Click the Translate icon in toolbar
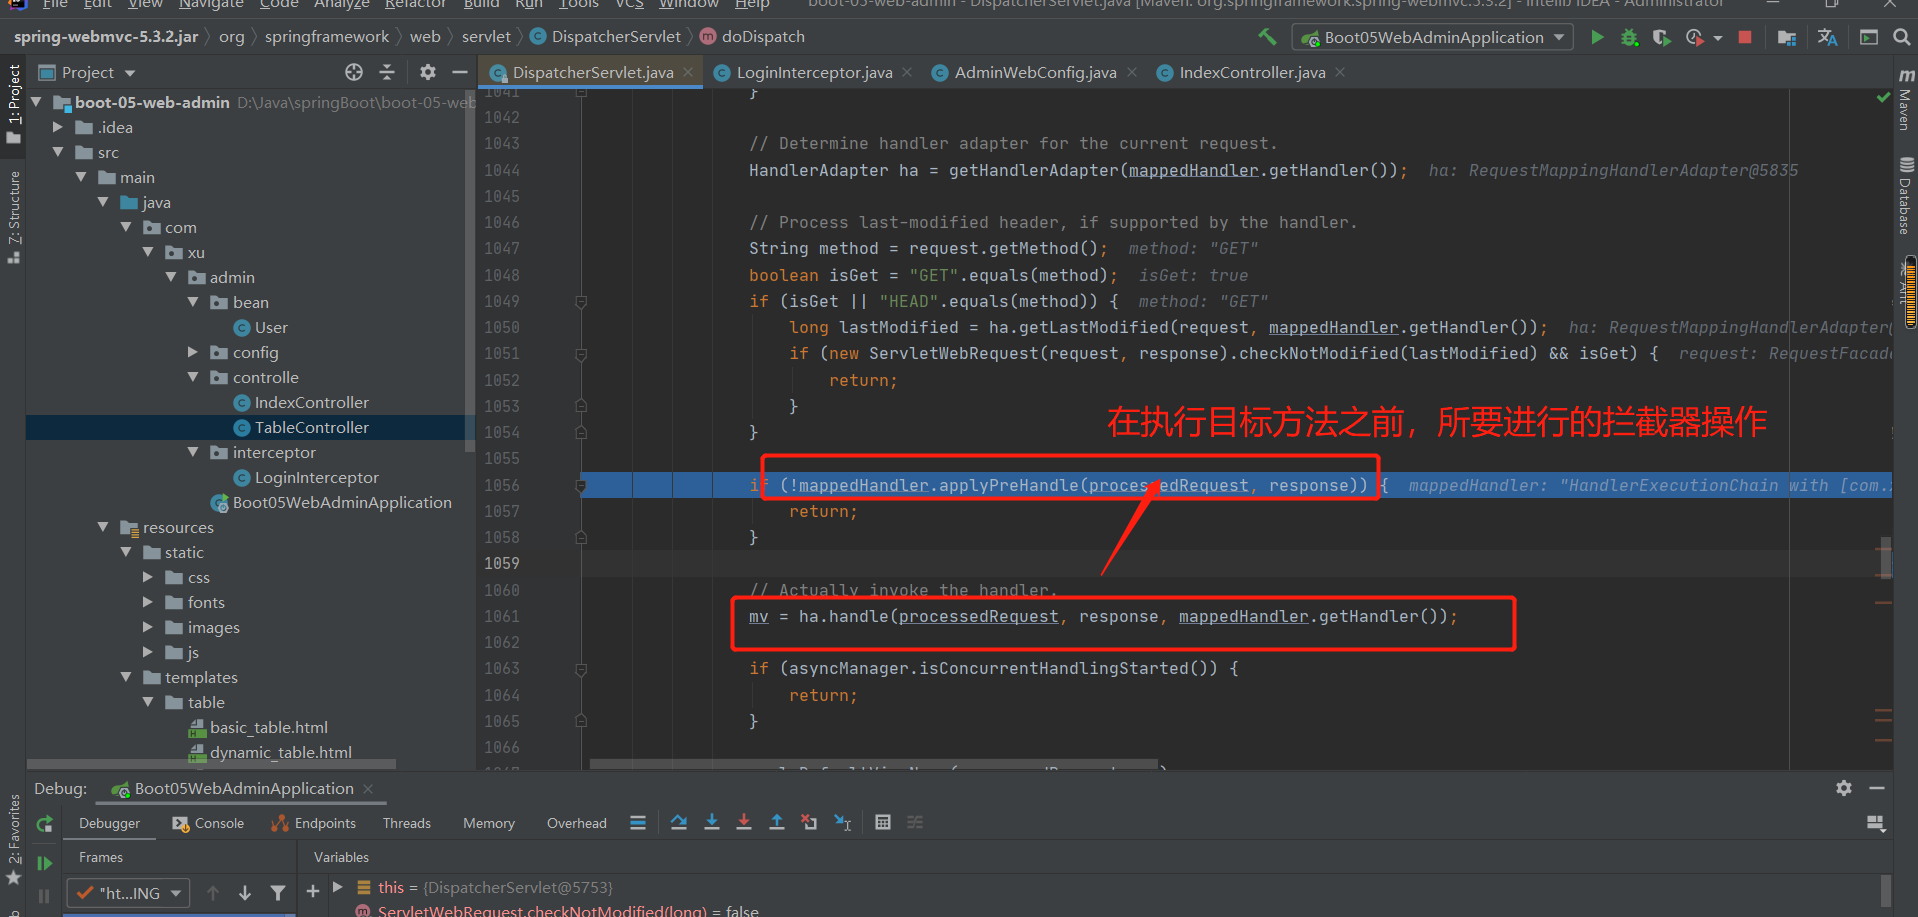 1827,37
